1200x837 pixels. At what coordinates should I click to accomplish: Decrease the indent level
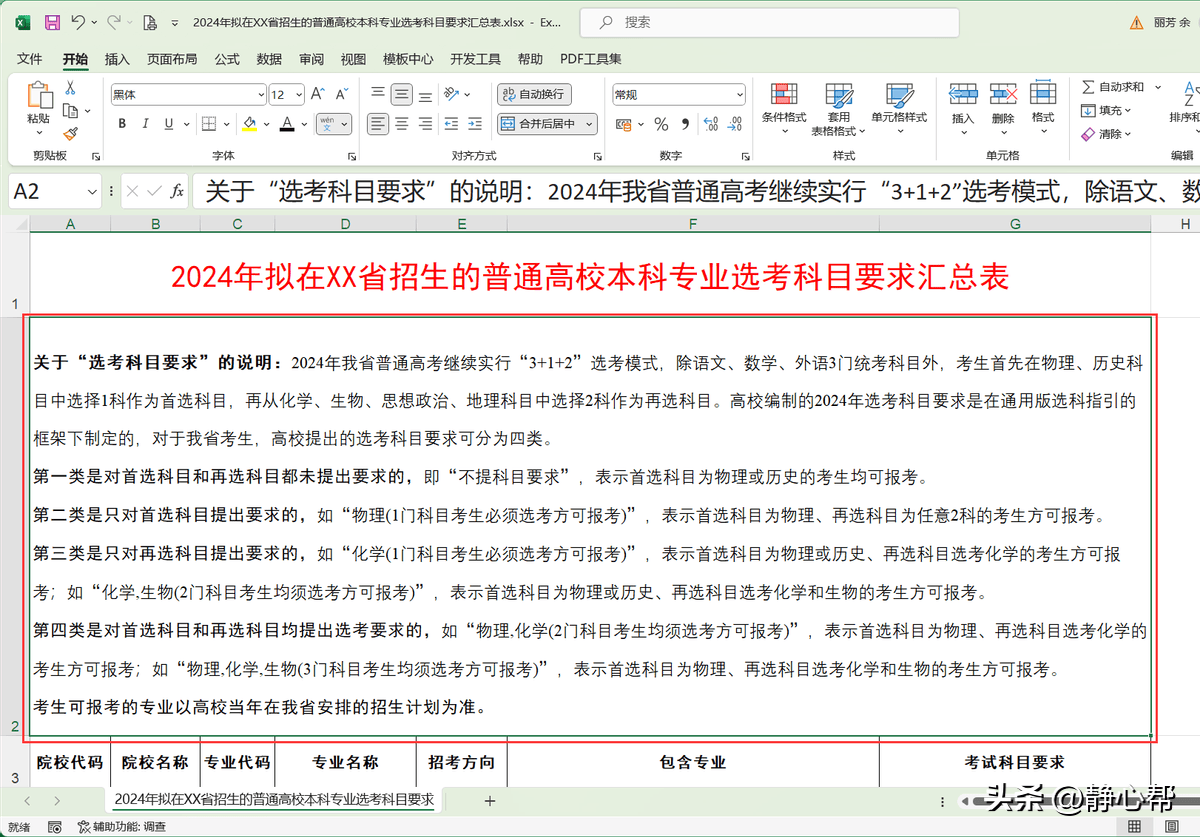451,124
